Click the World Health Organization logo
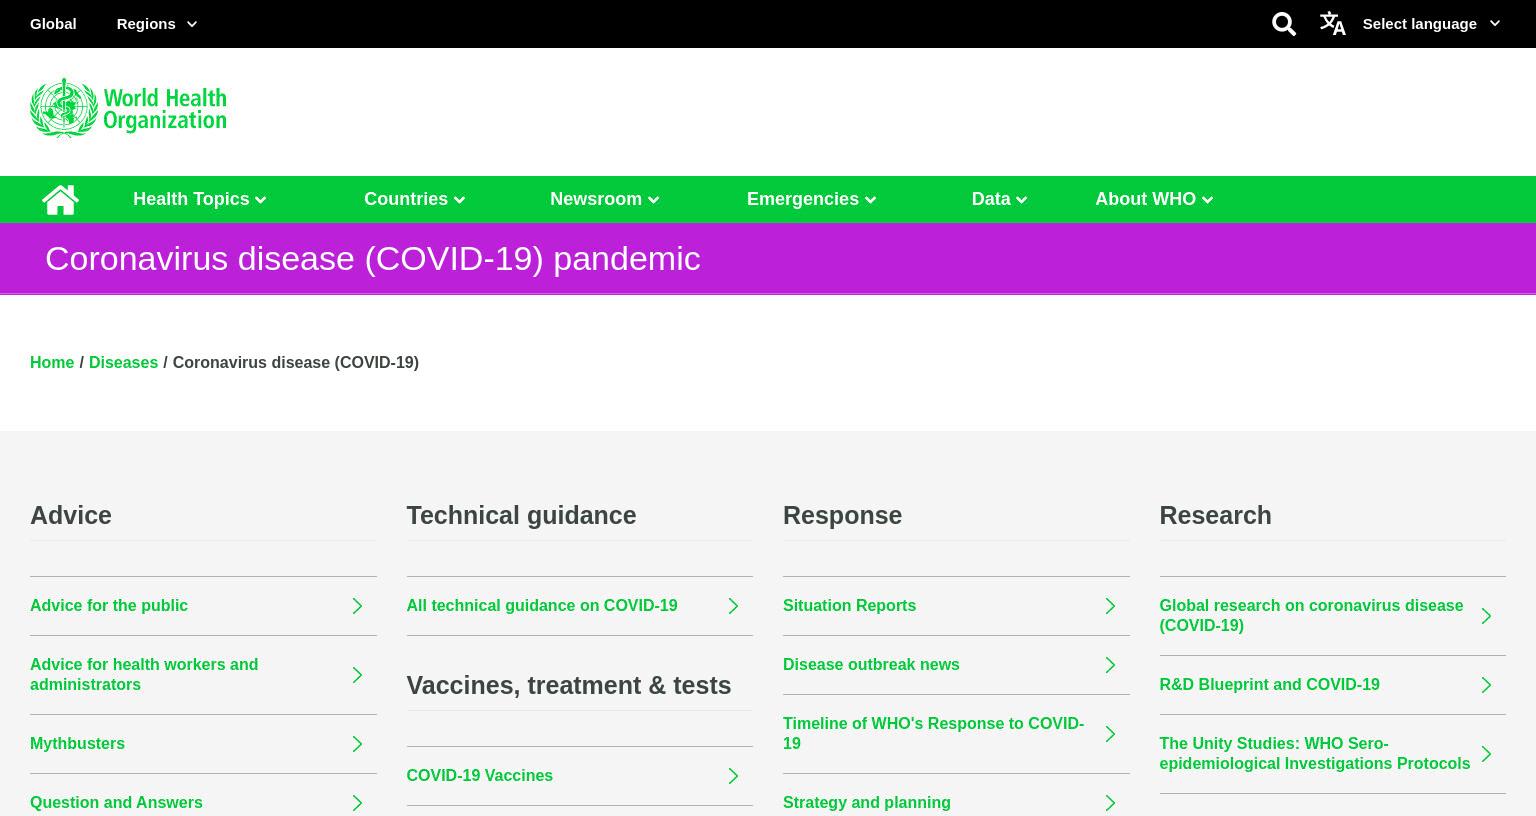 128,108
